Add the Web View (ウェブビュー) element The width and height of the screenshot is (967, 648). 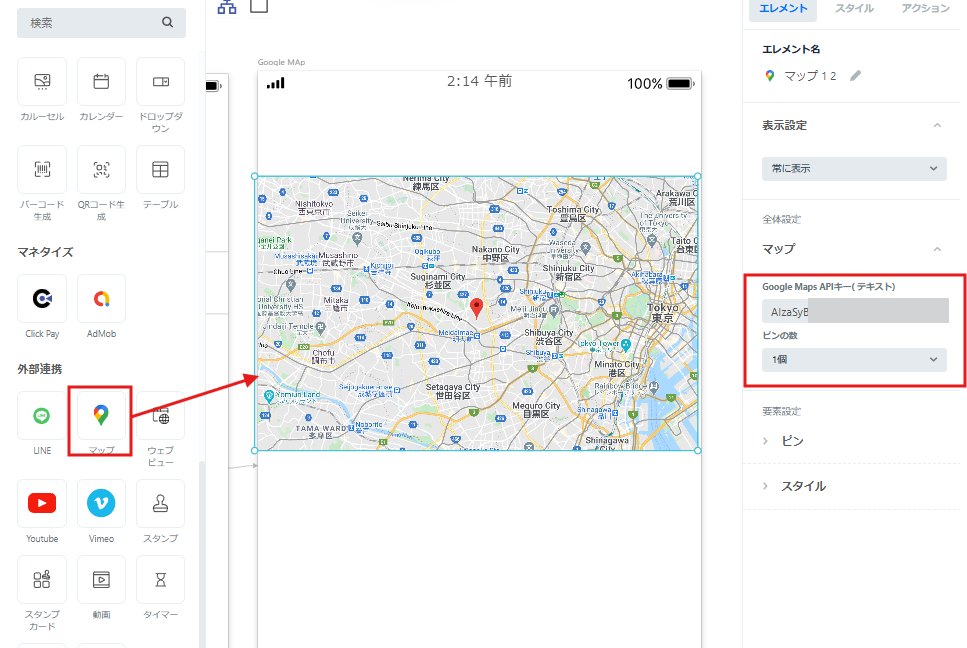pos(160,416)
